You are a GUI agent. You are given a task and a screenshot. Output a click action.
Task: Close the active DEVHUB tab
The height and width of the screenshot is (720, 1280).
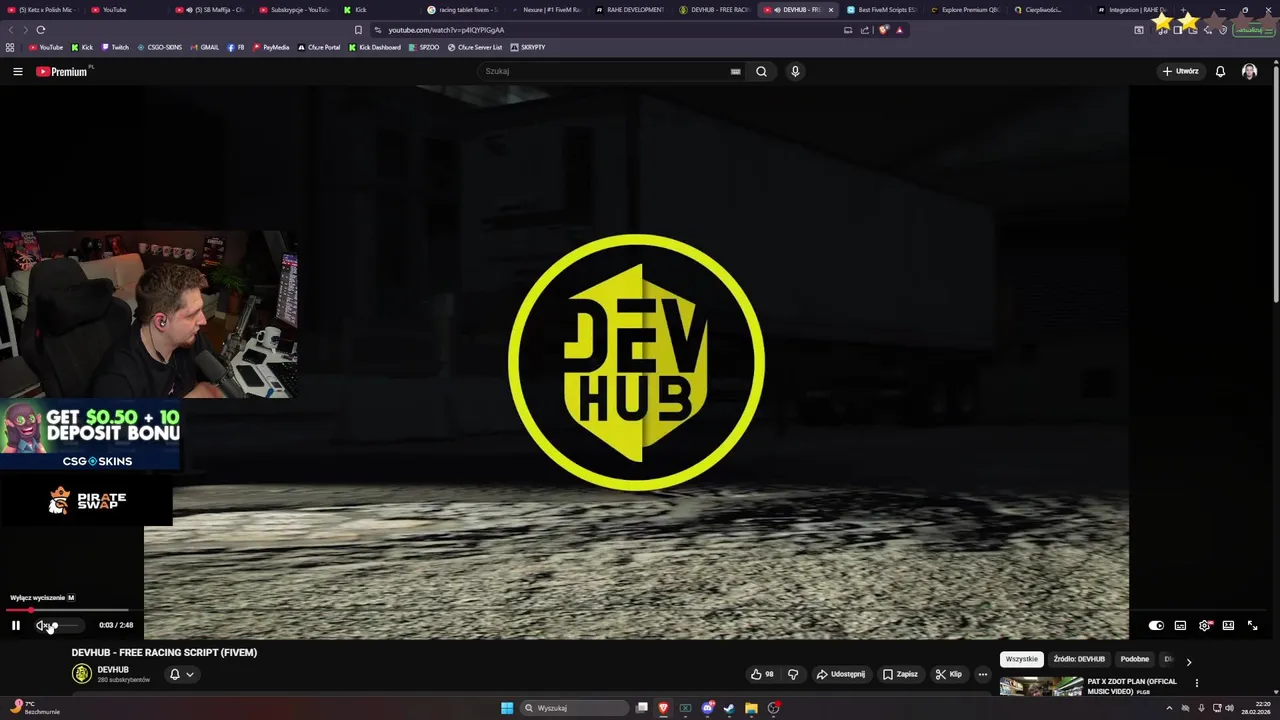click(x=830, y=10)
